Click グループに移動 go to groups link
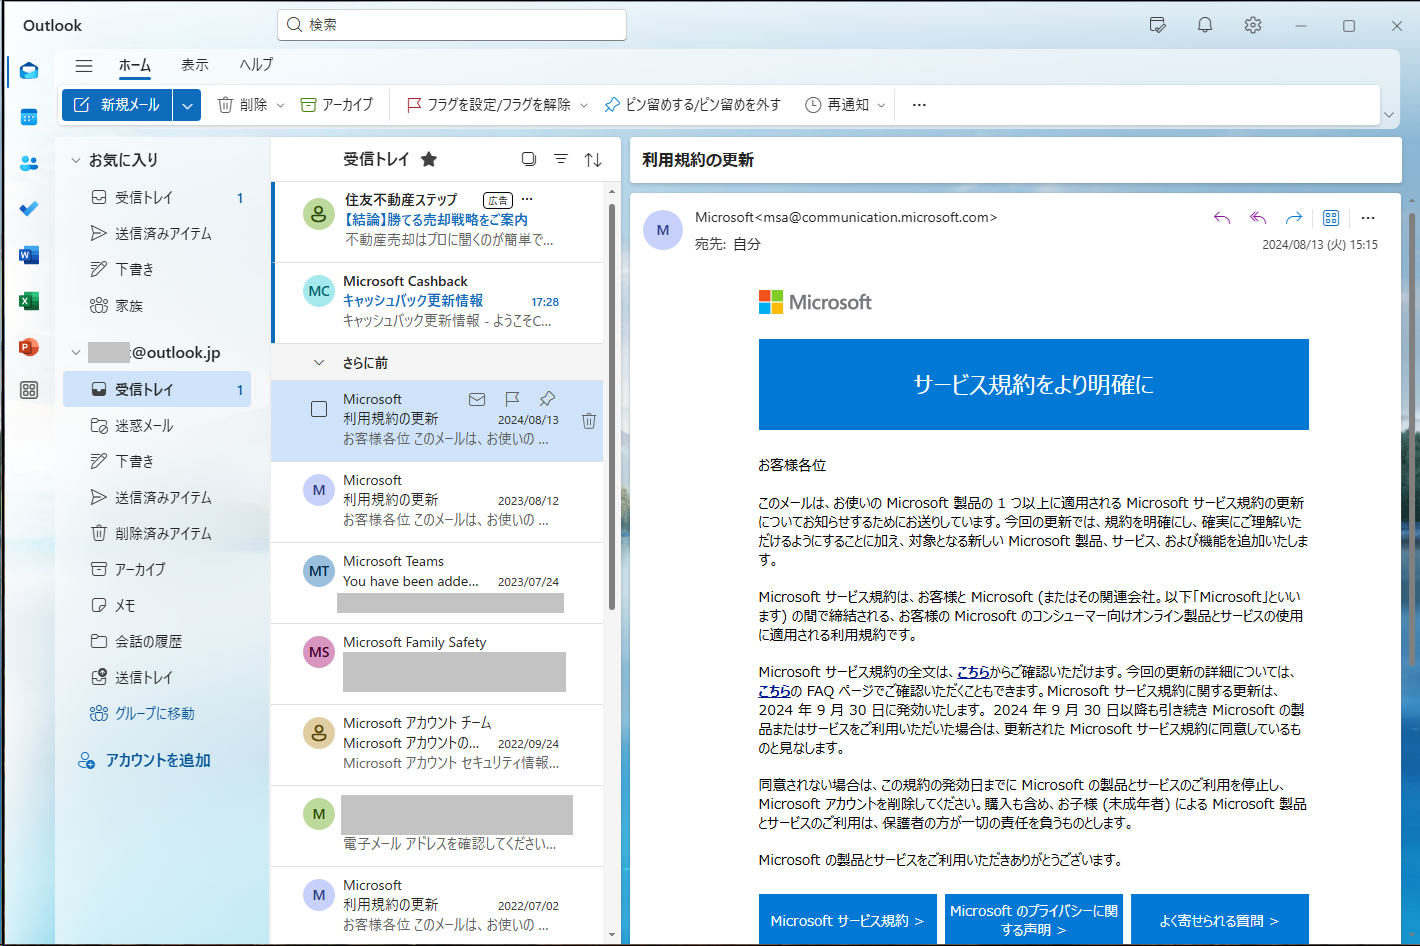 pos(142,713)
